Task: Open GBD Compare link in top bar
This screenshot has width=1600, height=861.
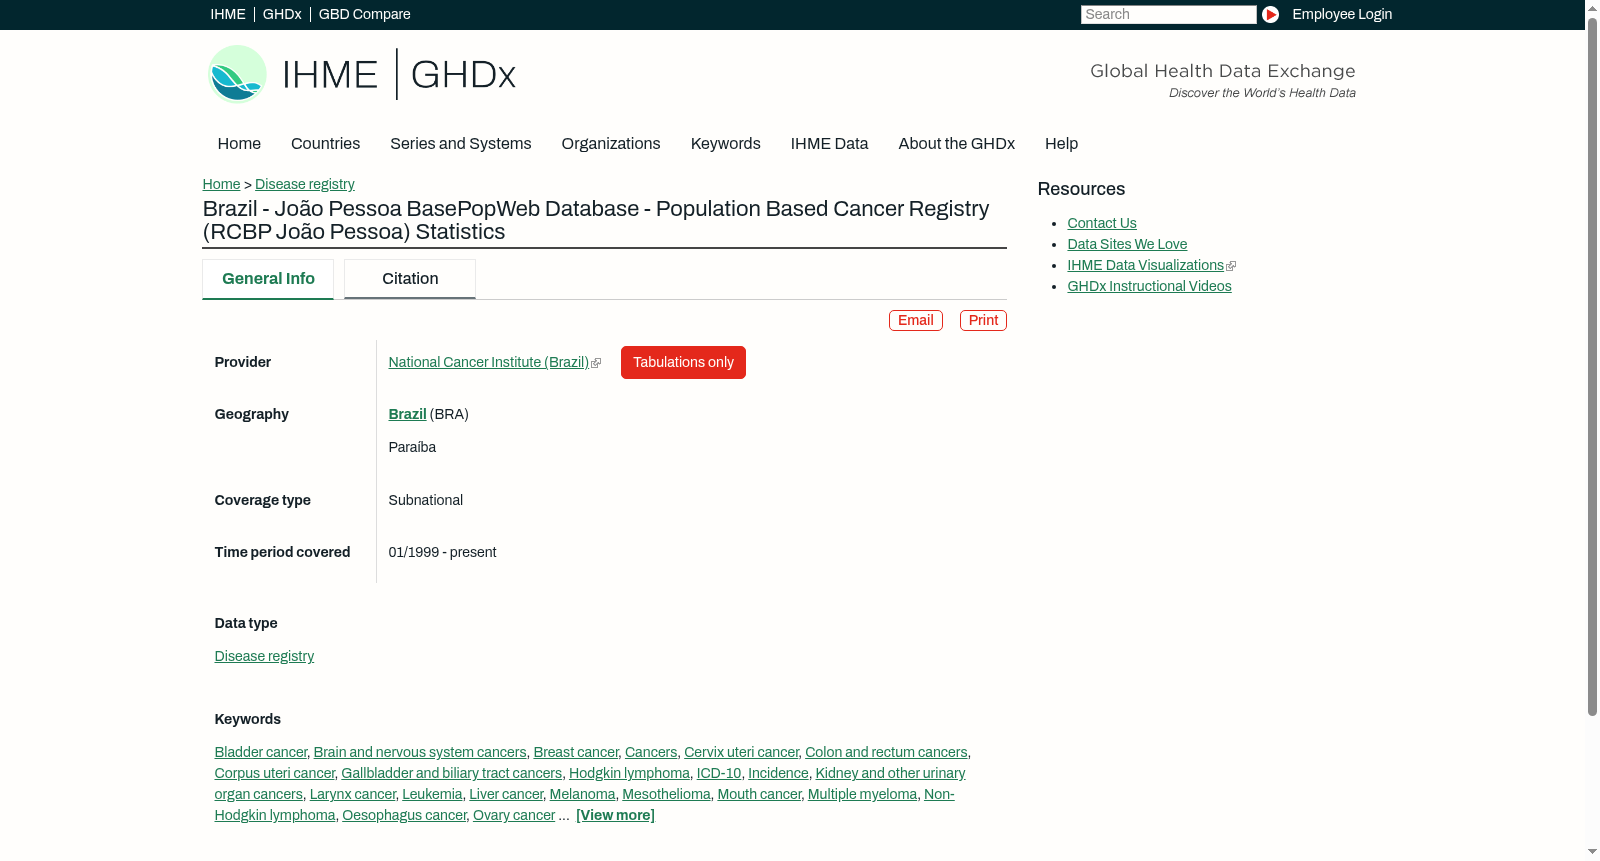Action: coord(364,14)
